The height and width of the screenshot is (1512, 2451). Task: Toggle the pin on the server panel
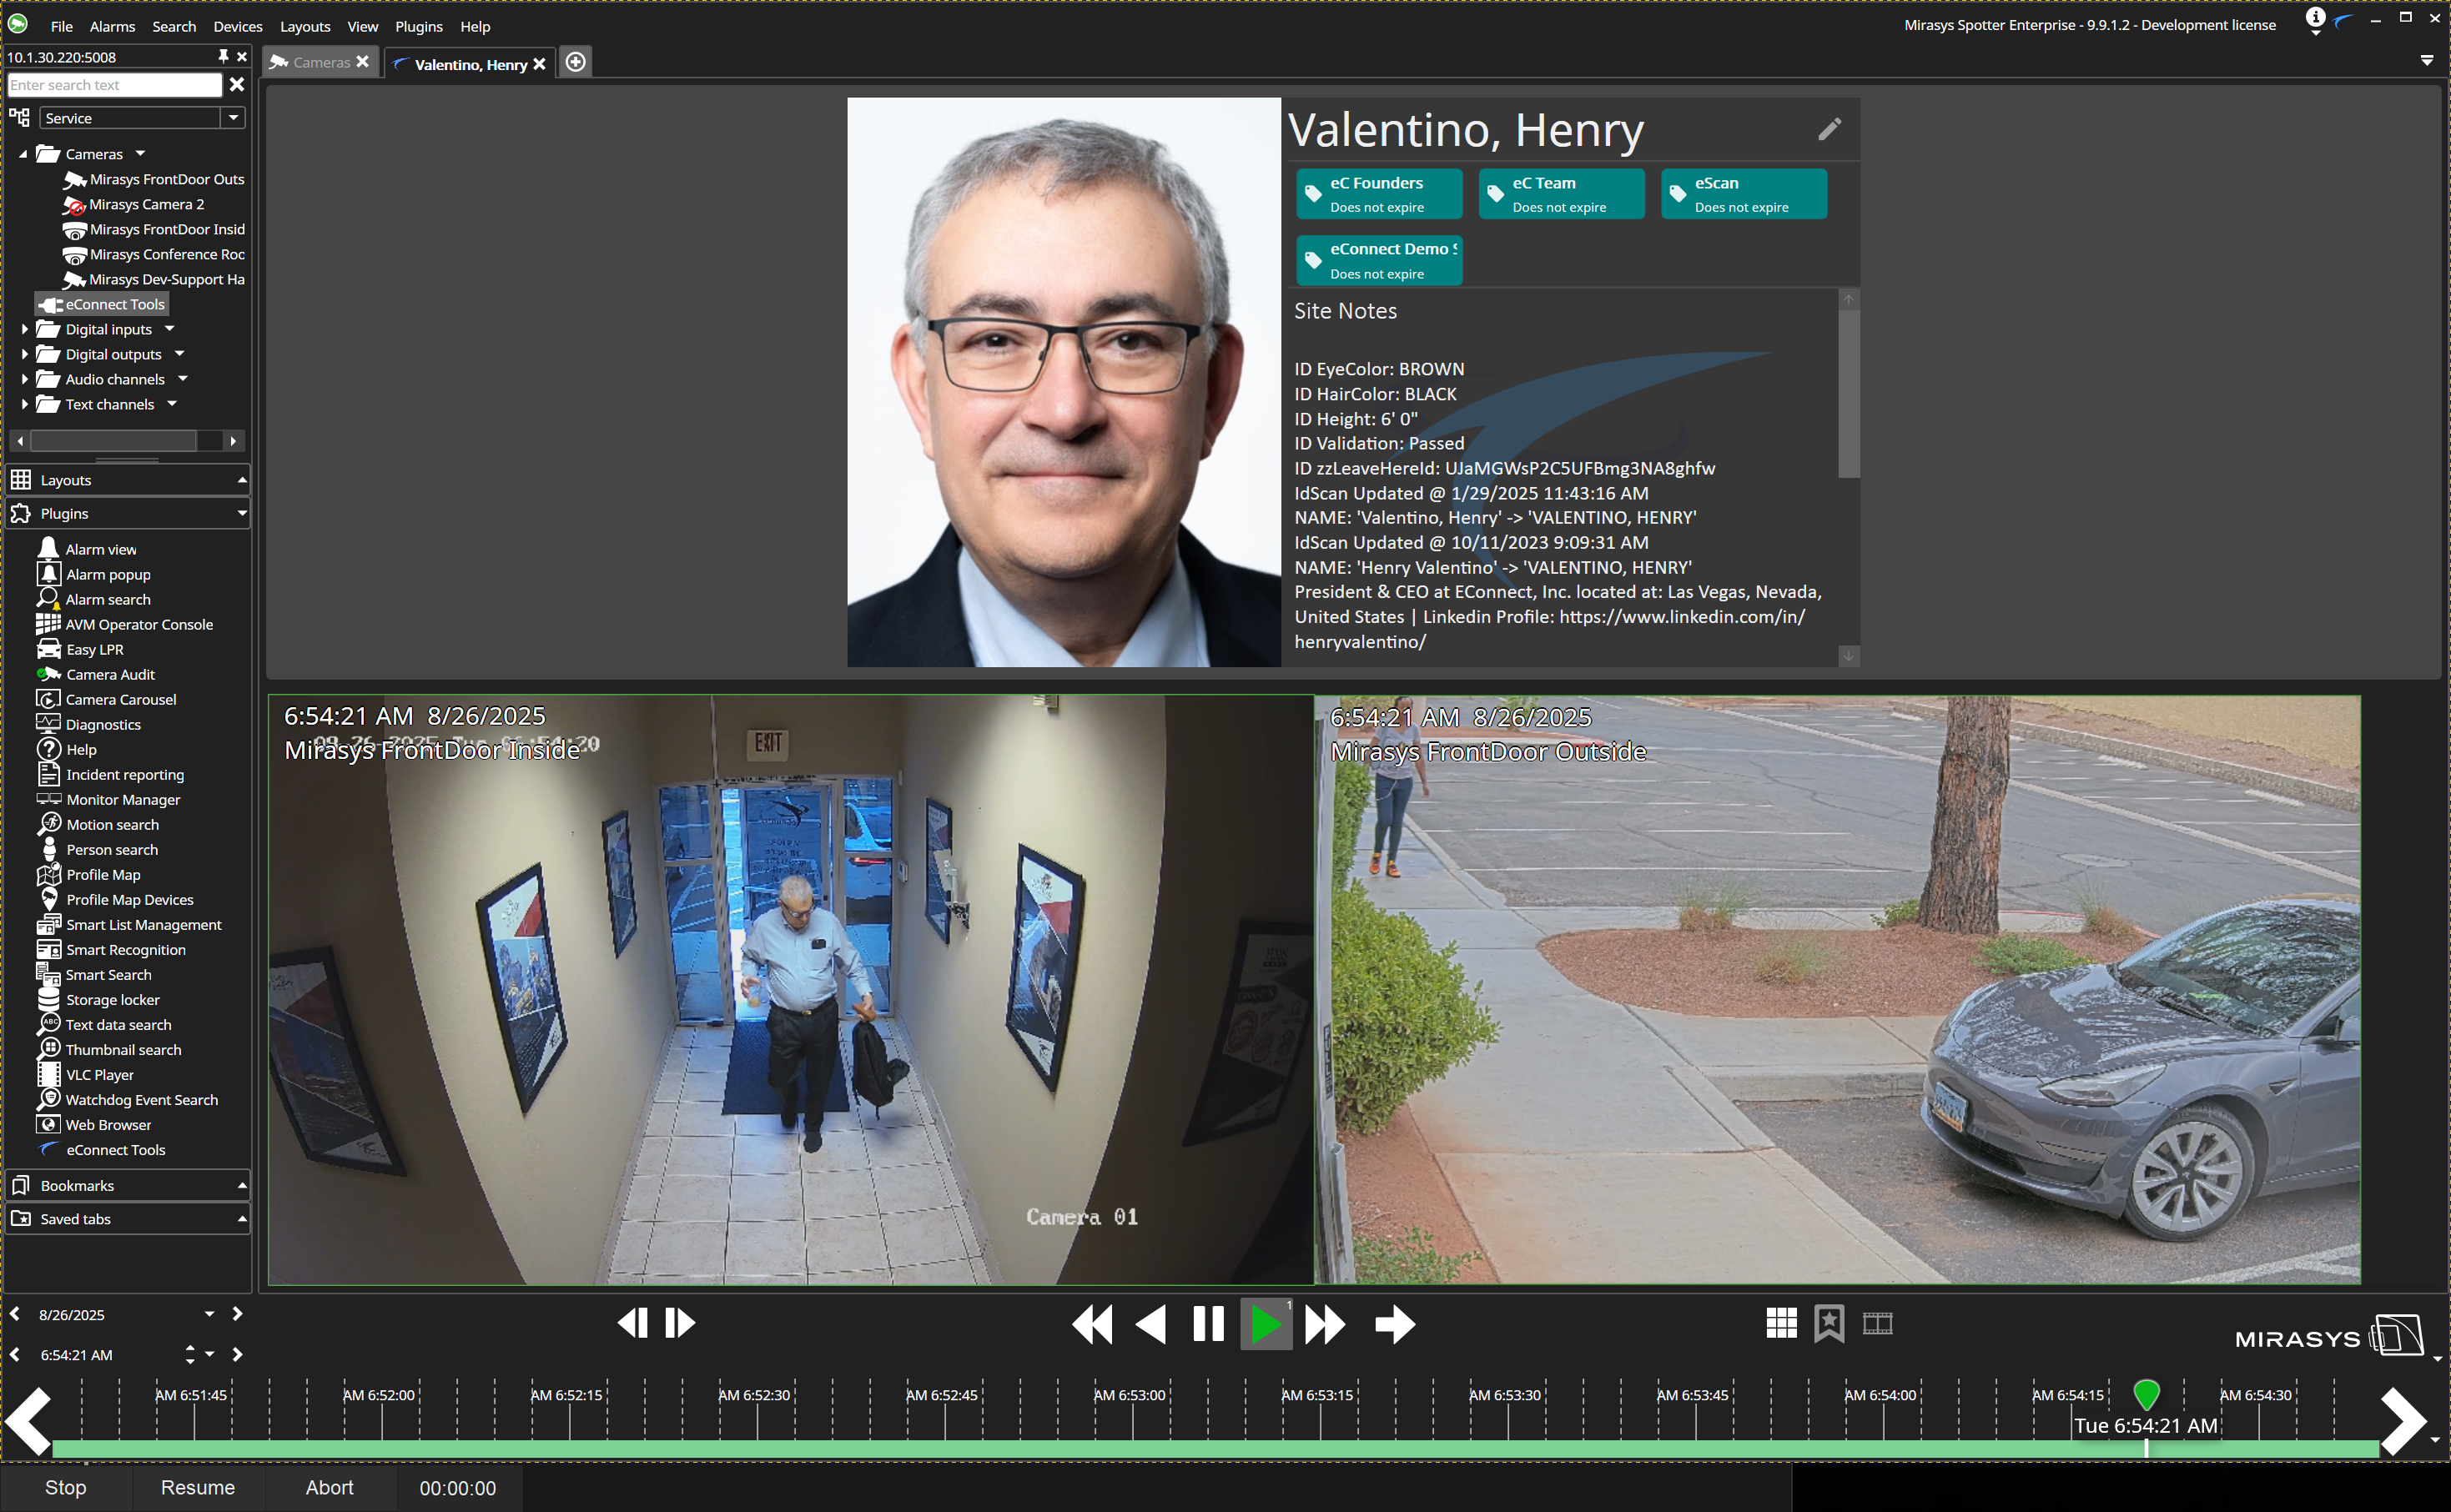(223, 56)
